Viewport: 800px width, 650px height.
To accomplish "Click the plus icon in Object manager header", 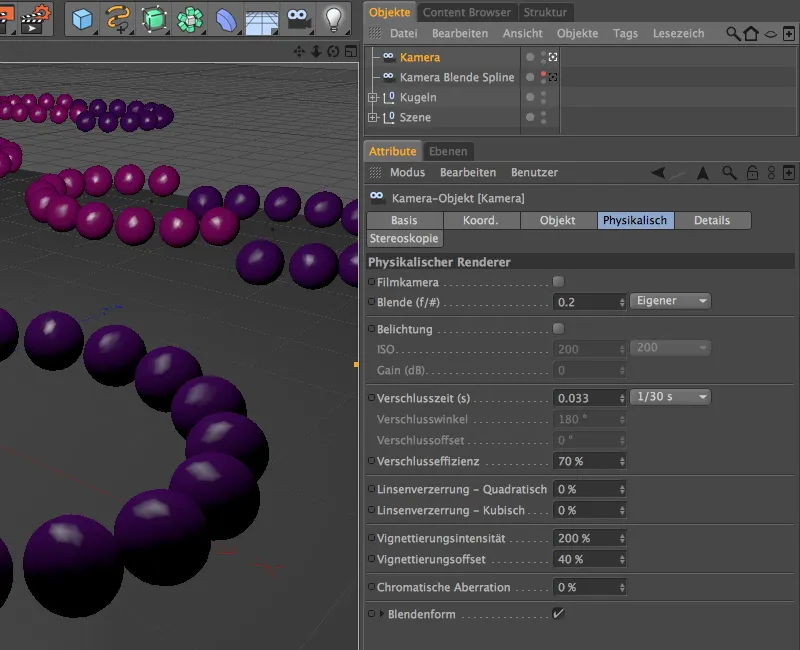I will coord(789,34).
